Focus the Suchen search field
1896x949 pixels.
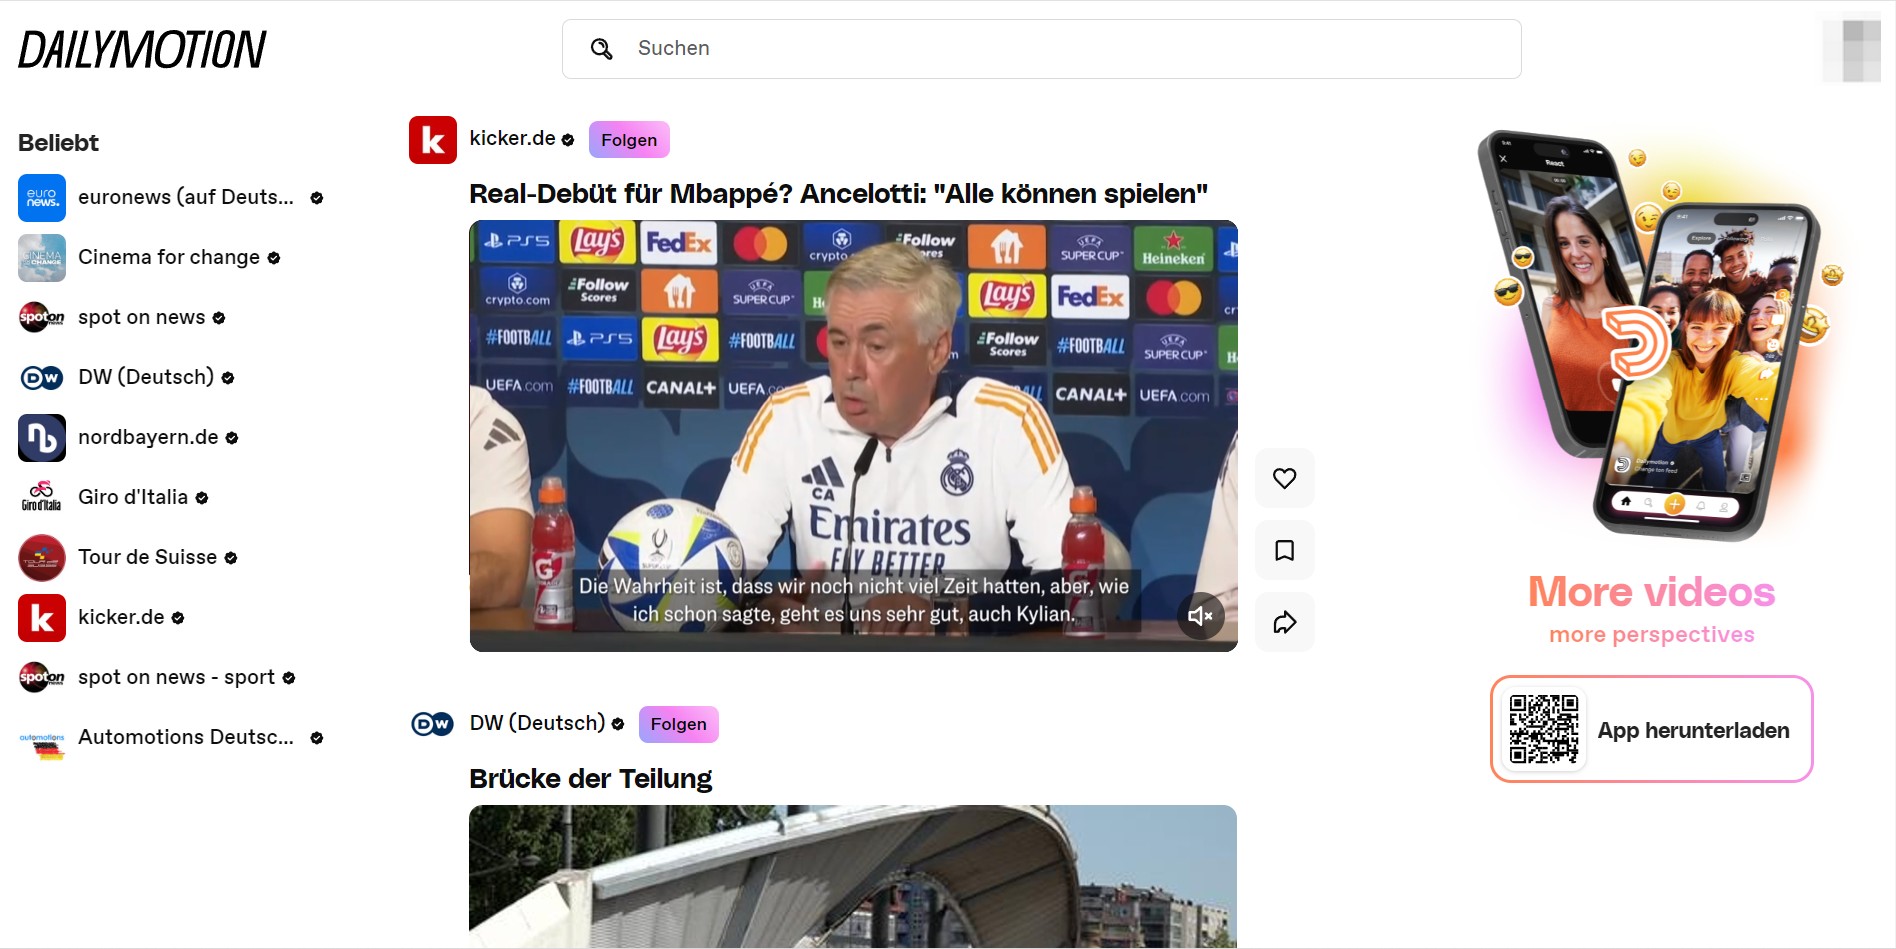coord(1041,48)
